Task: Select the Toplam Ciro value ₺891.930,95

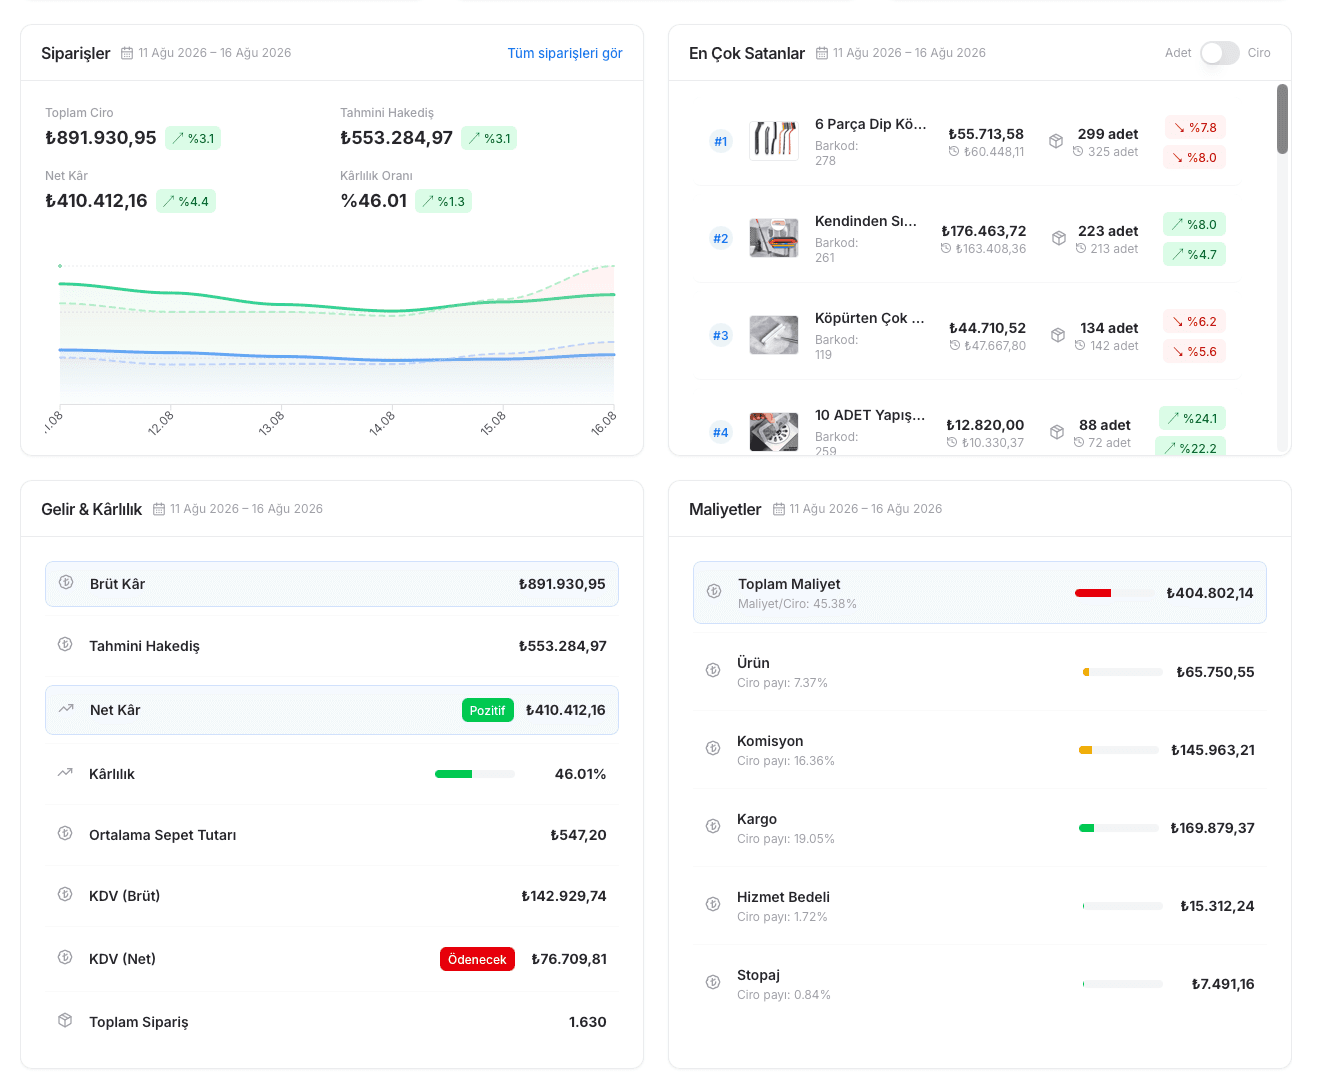Action: click(x=101, y=138)
